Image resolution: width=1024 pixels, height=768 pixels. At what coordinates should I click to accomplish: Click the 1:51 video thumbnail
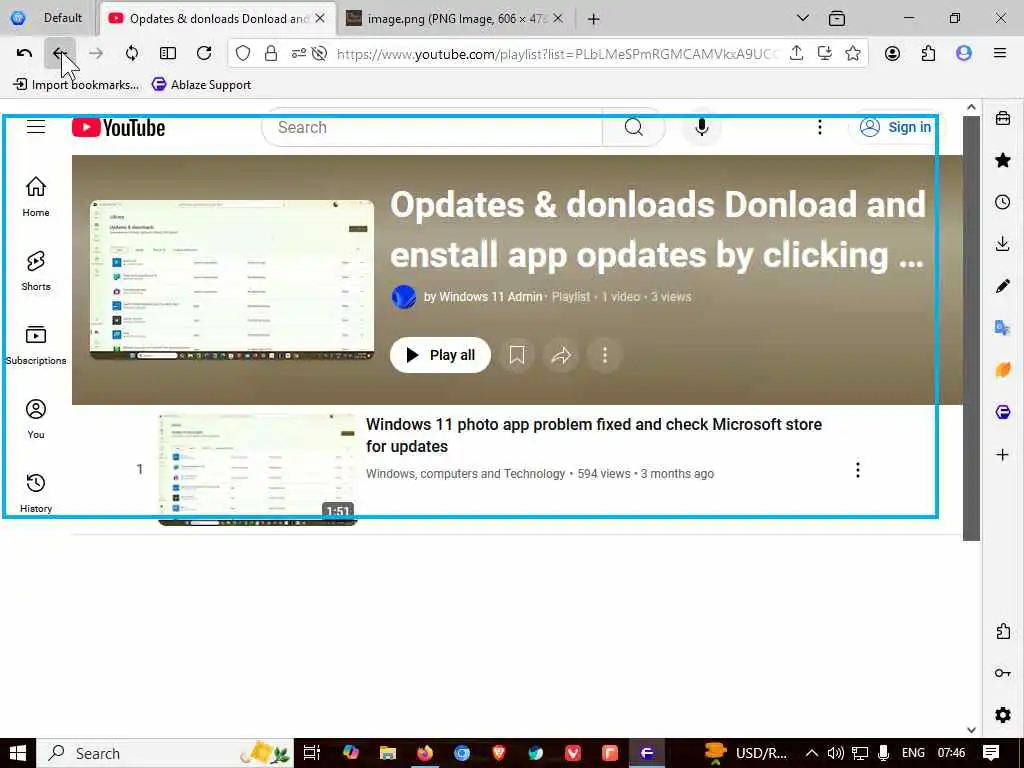coord(258,469)
